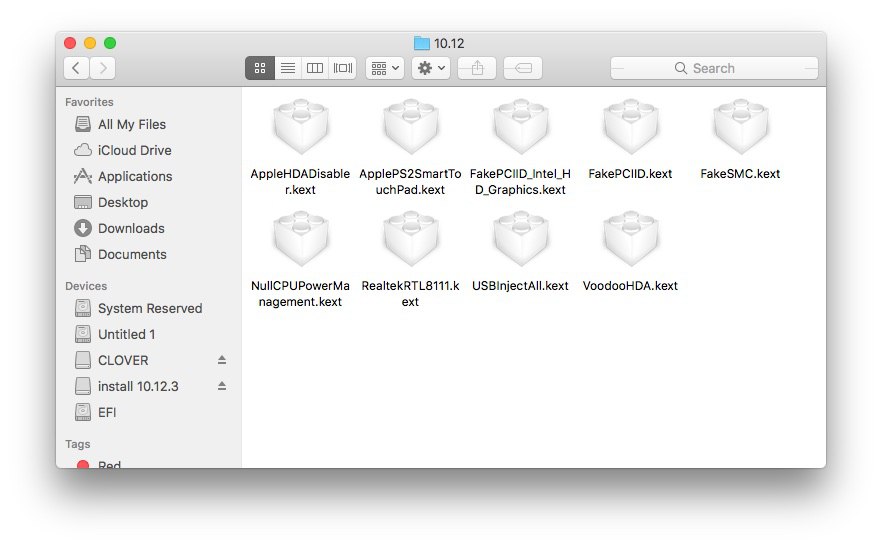Select FakePCIID_Intel_HD_Graphics.kext icon
This screenshot has height=548, width=882.
point(521,127)
